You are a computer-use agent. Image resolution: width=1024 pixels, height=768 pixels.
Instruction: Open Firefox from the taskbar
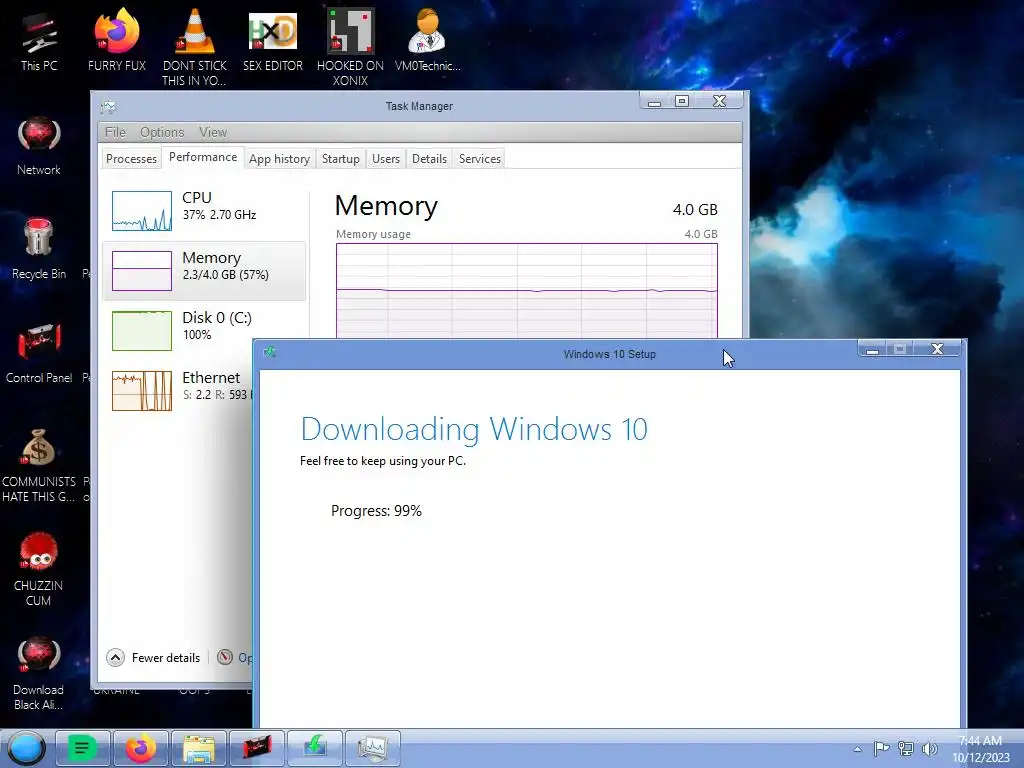coord(140,748)
